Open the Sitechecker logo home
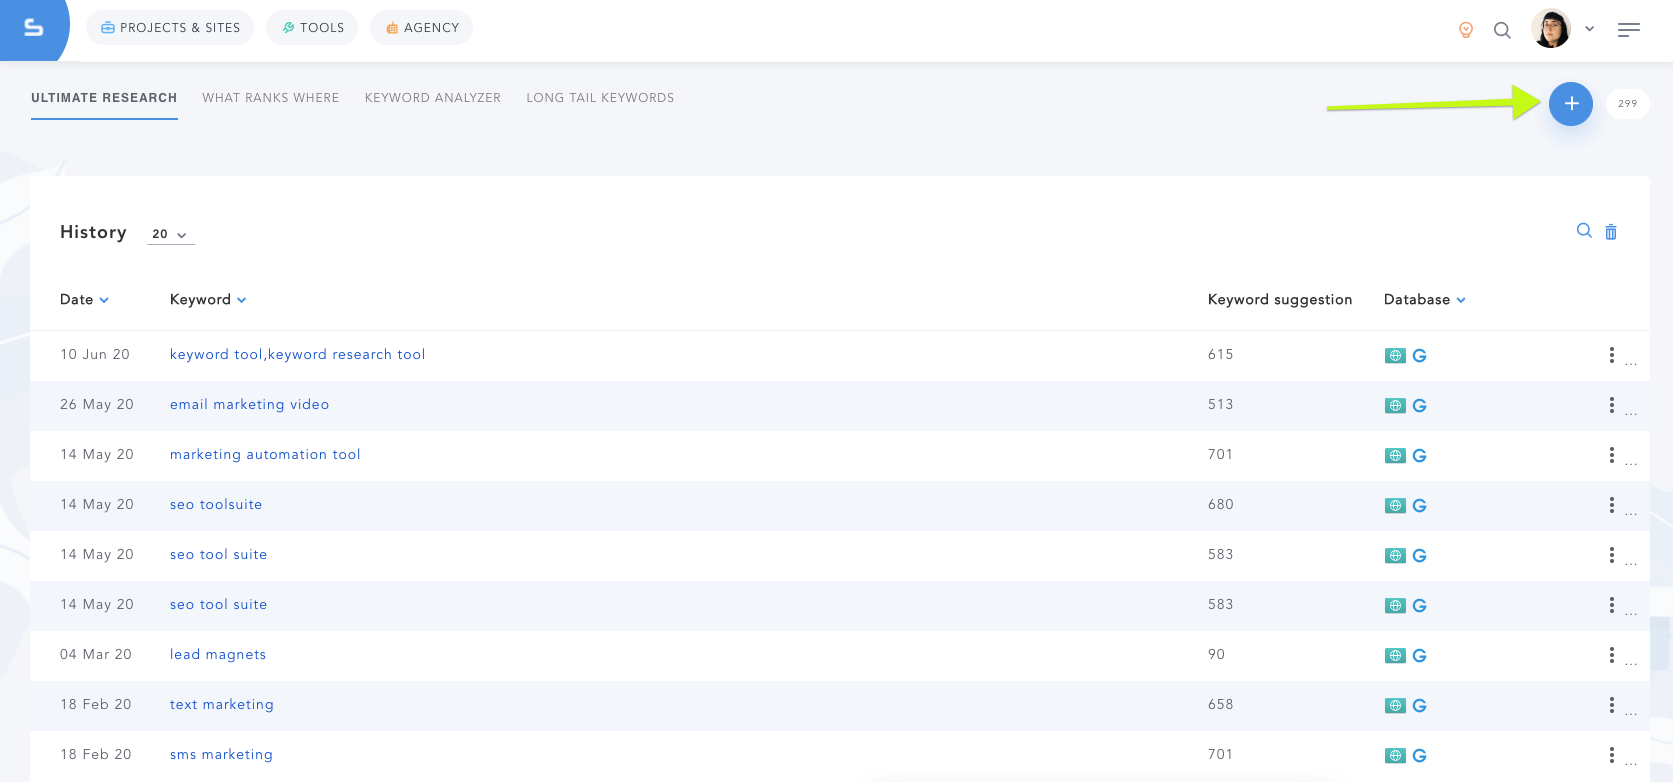This screenshot has width=1673, height=782. pos(33,28)
